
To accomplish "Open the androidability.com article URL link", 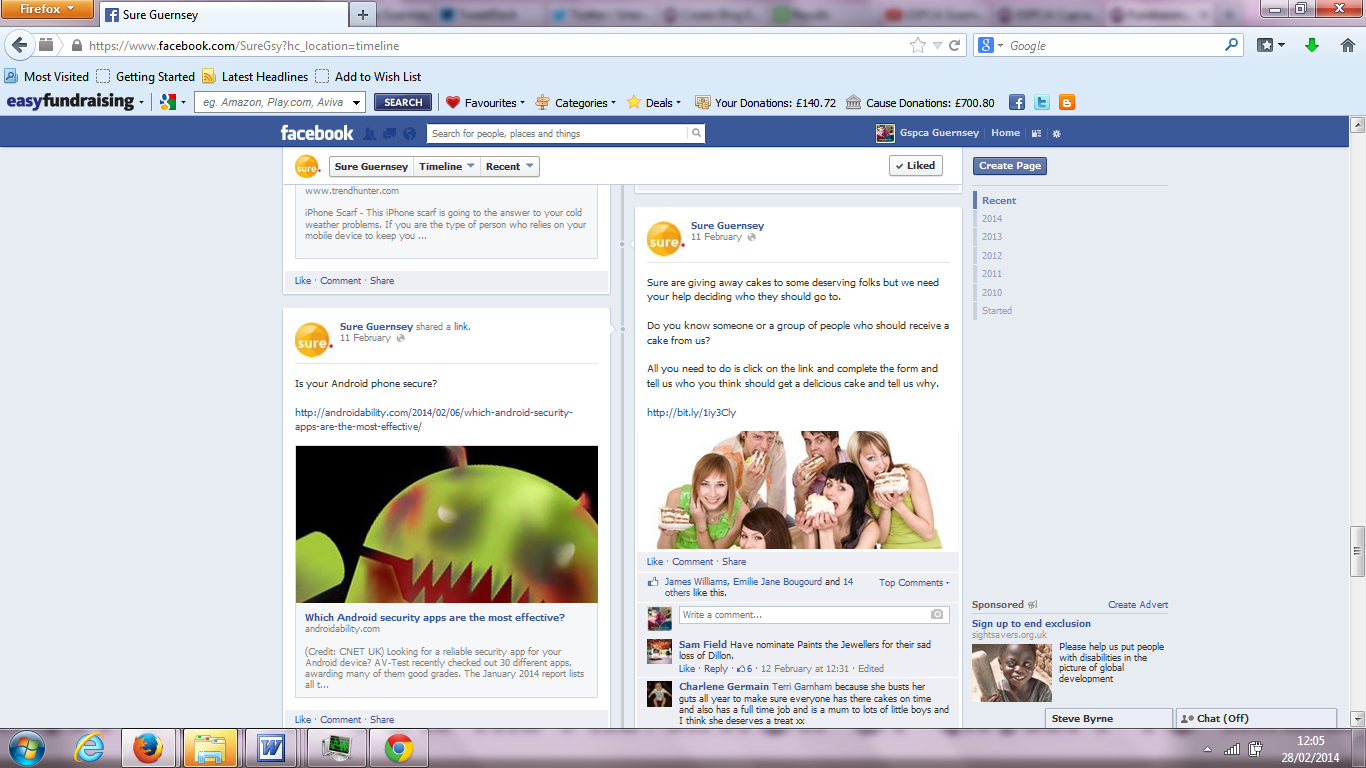I will point(434,419).
